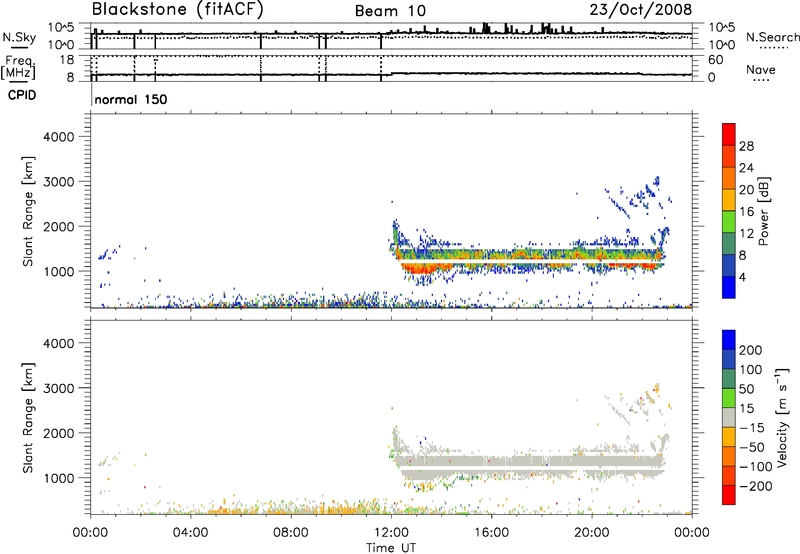Click the 04:00 time tick label

pos(190,533)
